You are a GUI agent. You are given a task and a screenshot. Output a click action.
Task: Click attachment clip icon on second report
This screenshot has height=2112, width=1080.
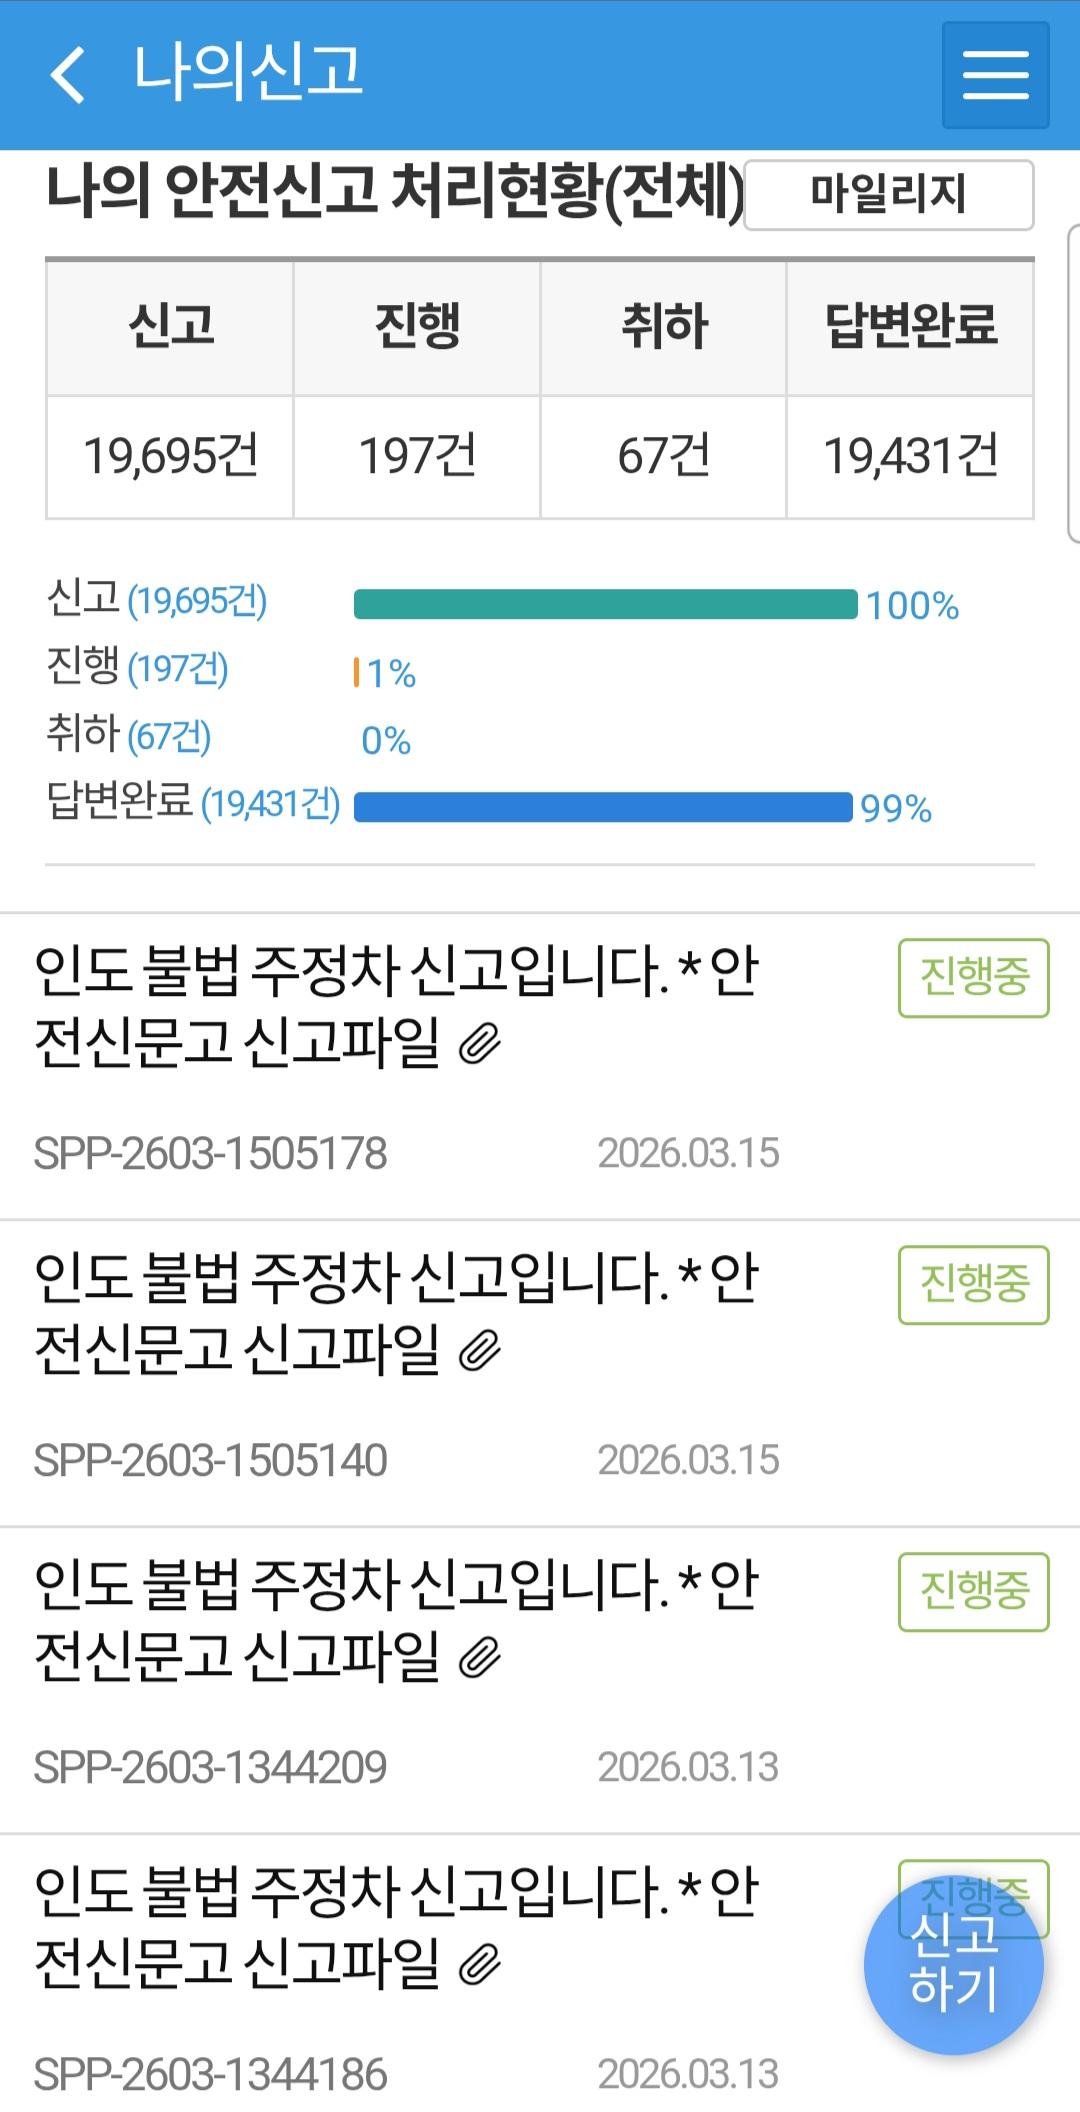(480, 1352)
